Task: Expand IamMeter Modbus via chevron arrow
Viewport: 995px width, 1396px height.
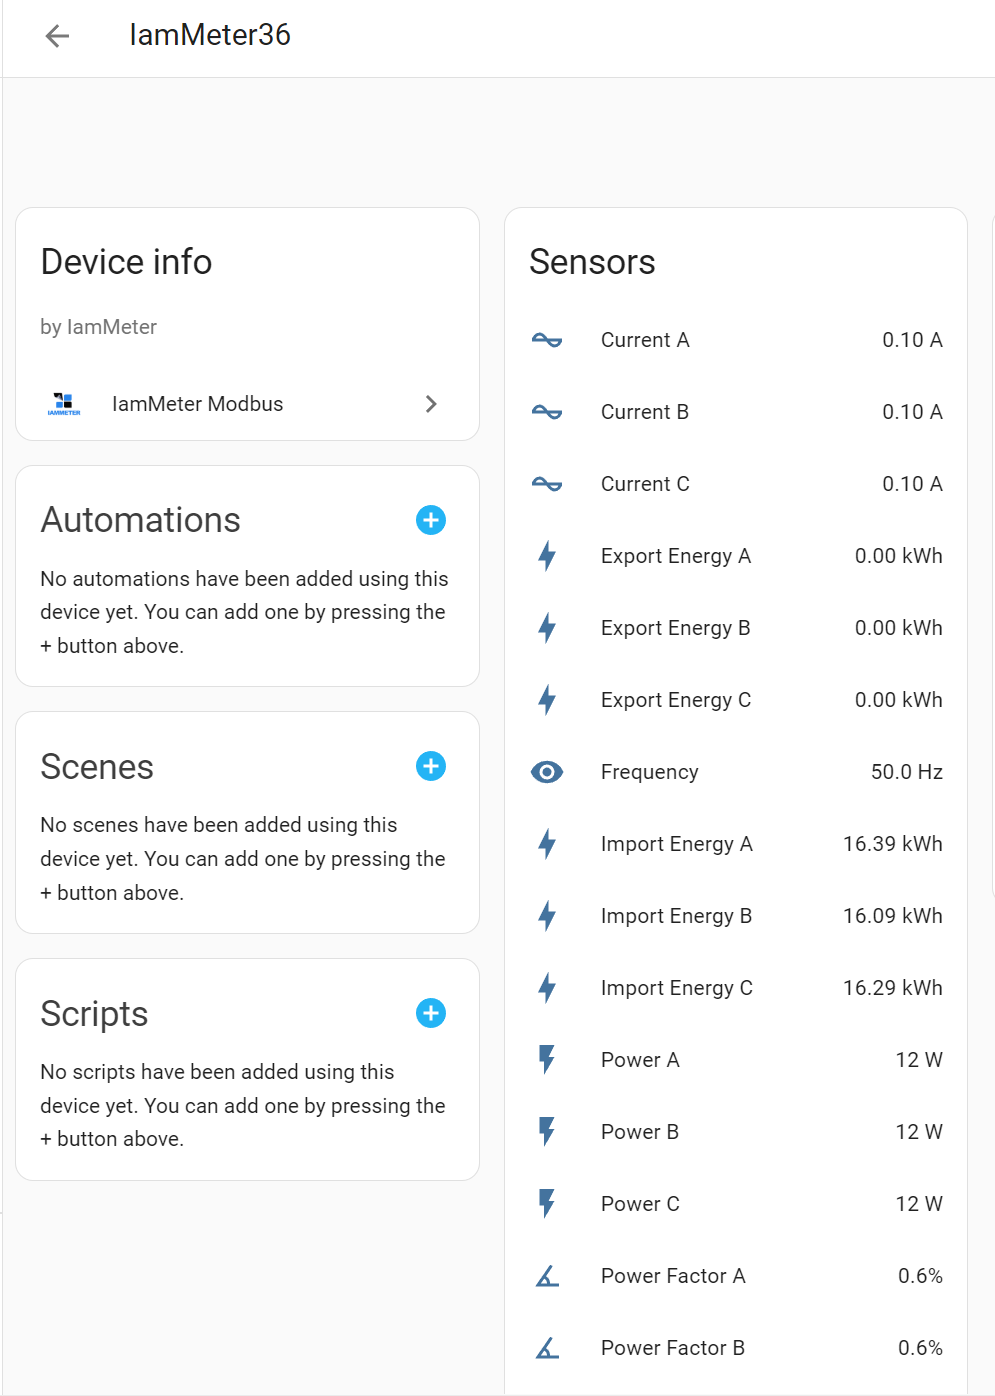Action: pos(431,404)
